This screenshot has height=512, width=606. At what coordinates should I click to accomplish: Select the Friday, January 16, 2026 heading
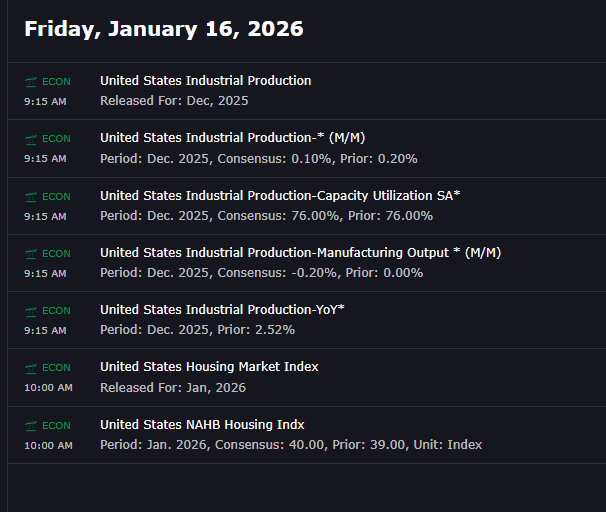[164, 29]
